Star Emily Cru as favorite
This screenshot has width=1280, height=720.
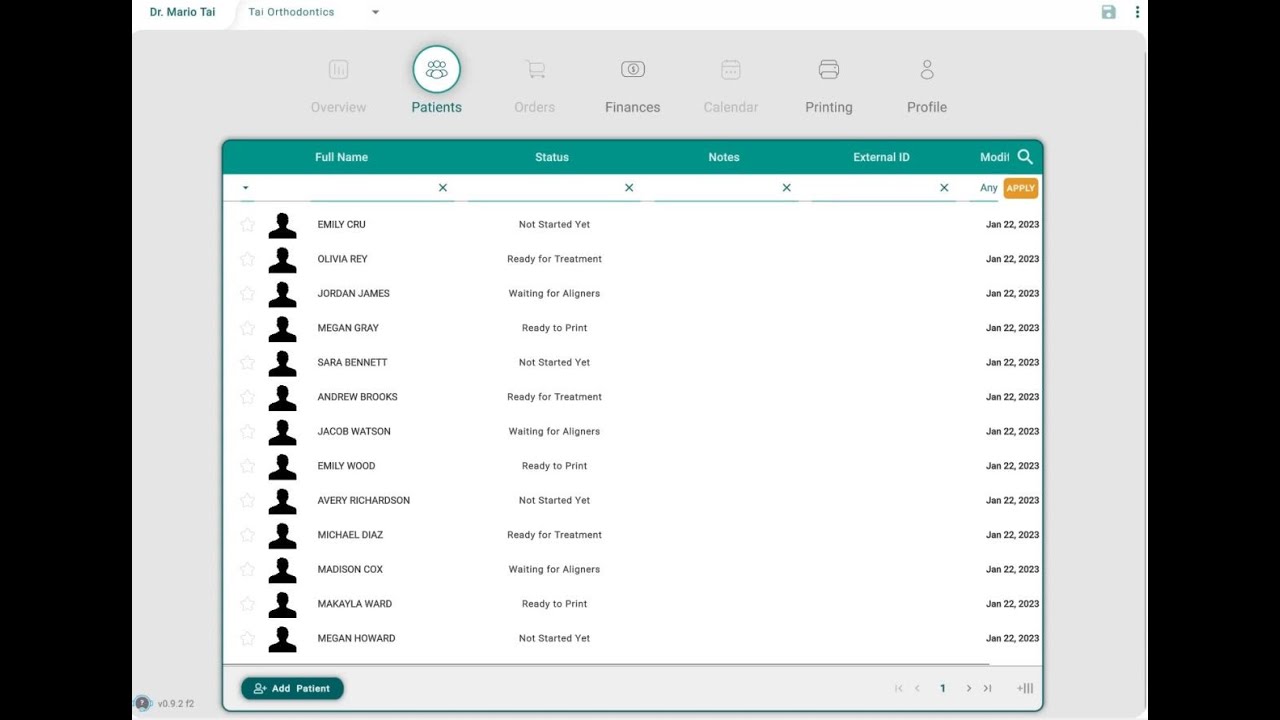pyautogui.click(x=247, y=224)
